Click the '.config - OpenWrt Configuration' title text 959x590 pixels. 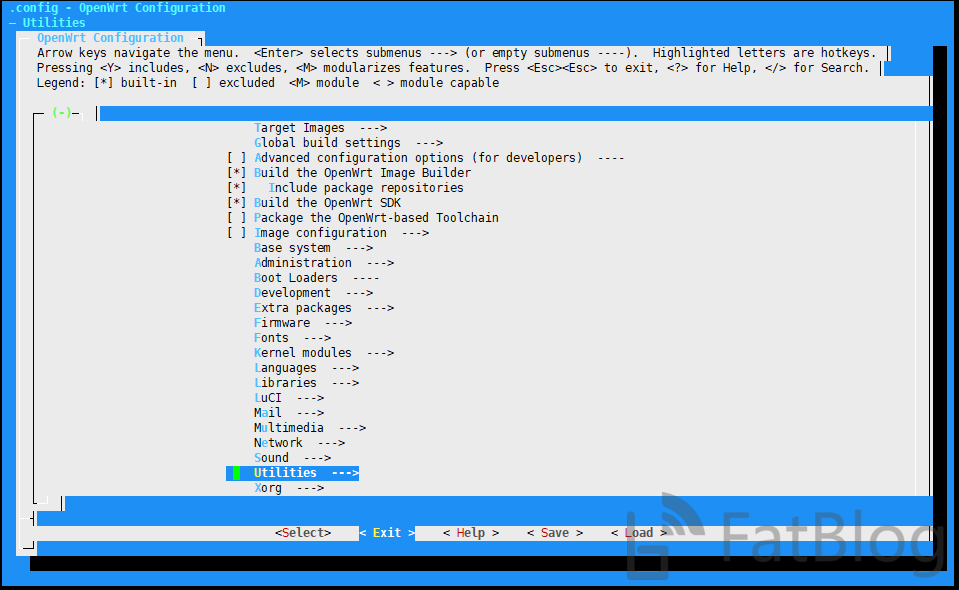117,8
